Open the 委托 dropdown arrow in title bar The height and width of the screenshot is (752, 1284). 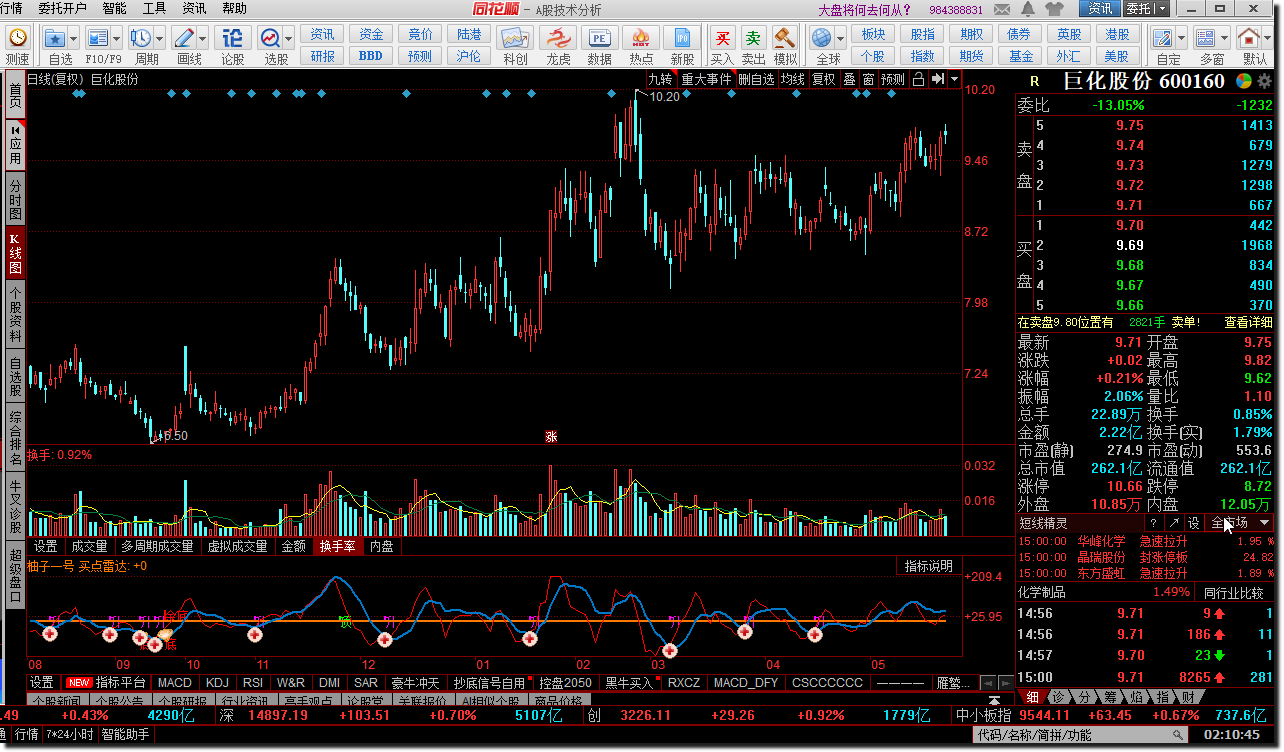pos(1163,9)
